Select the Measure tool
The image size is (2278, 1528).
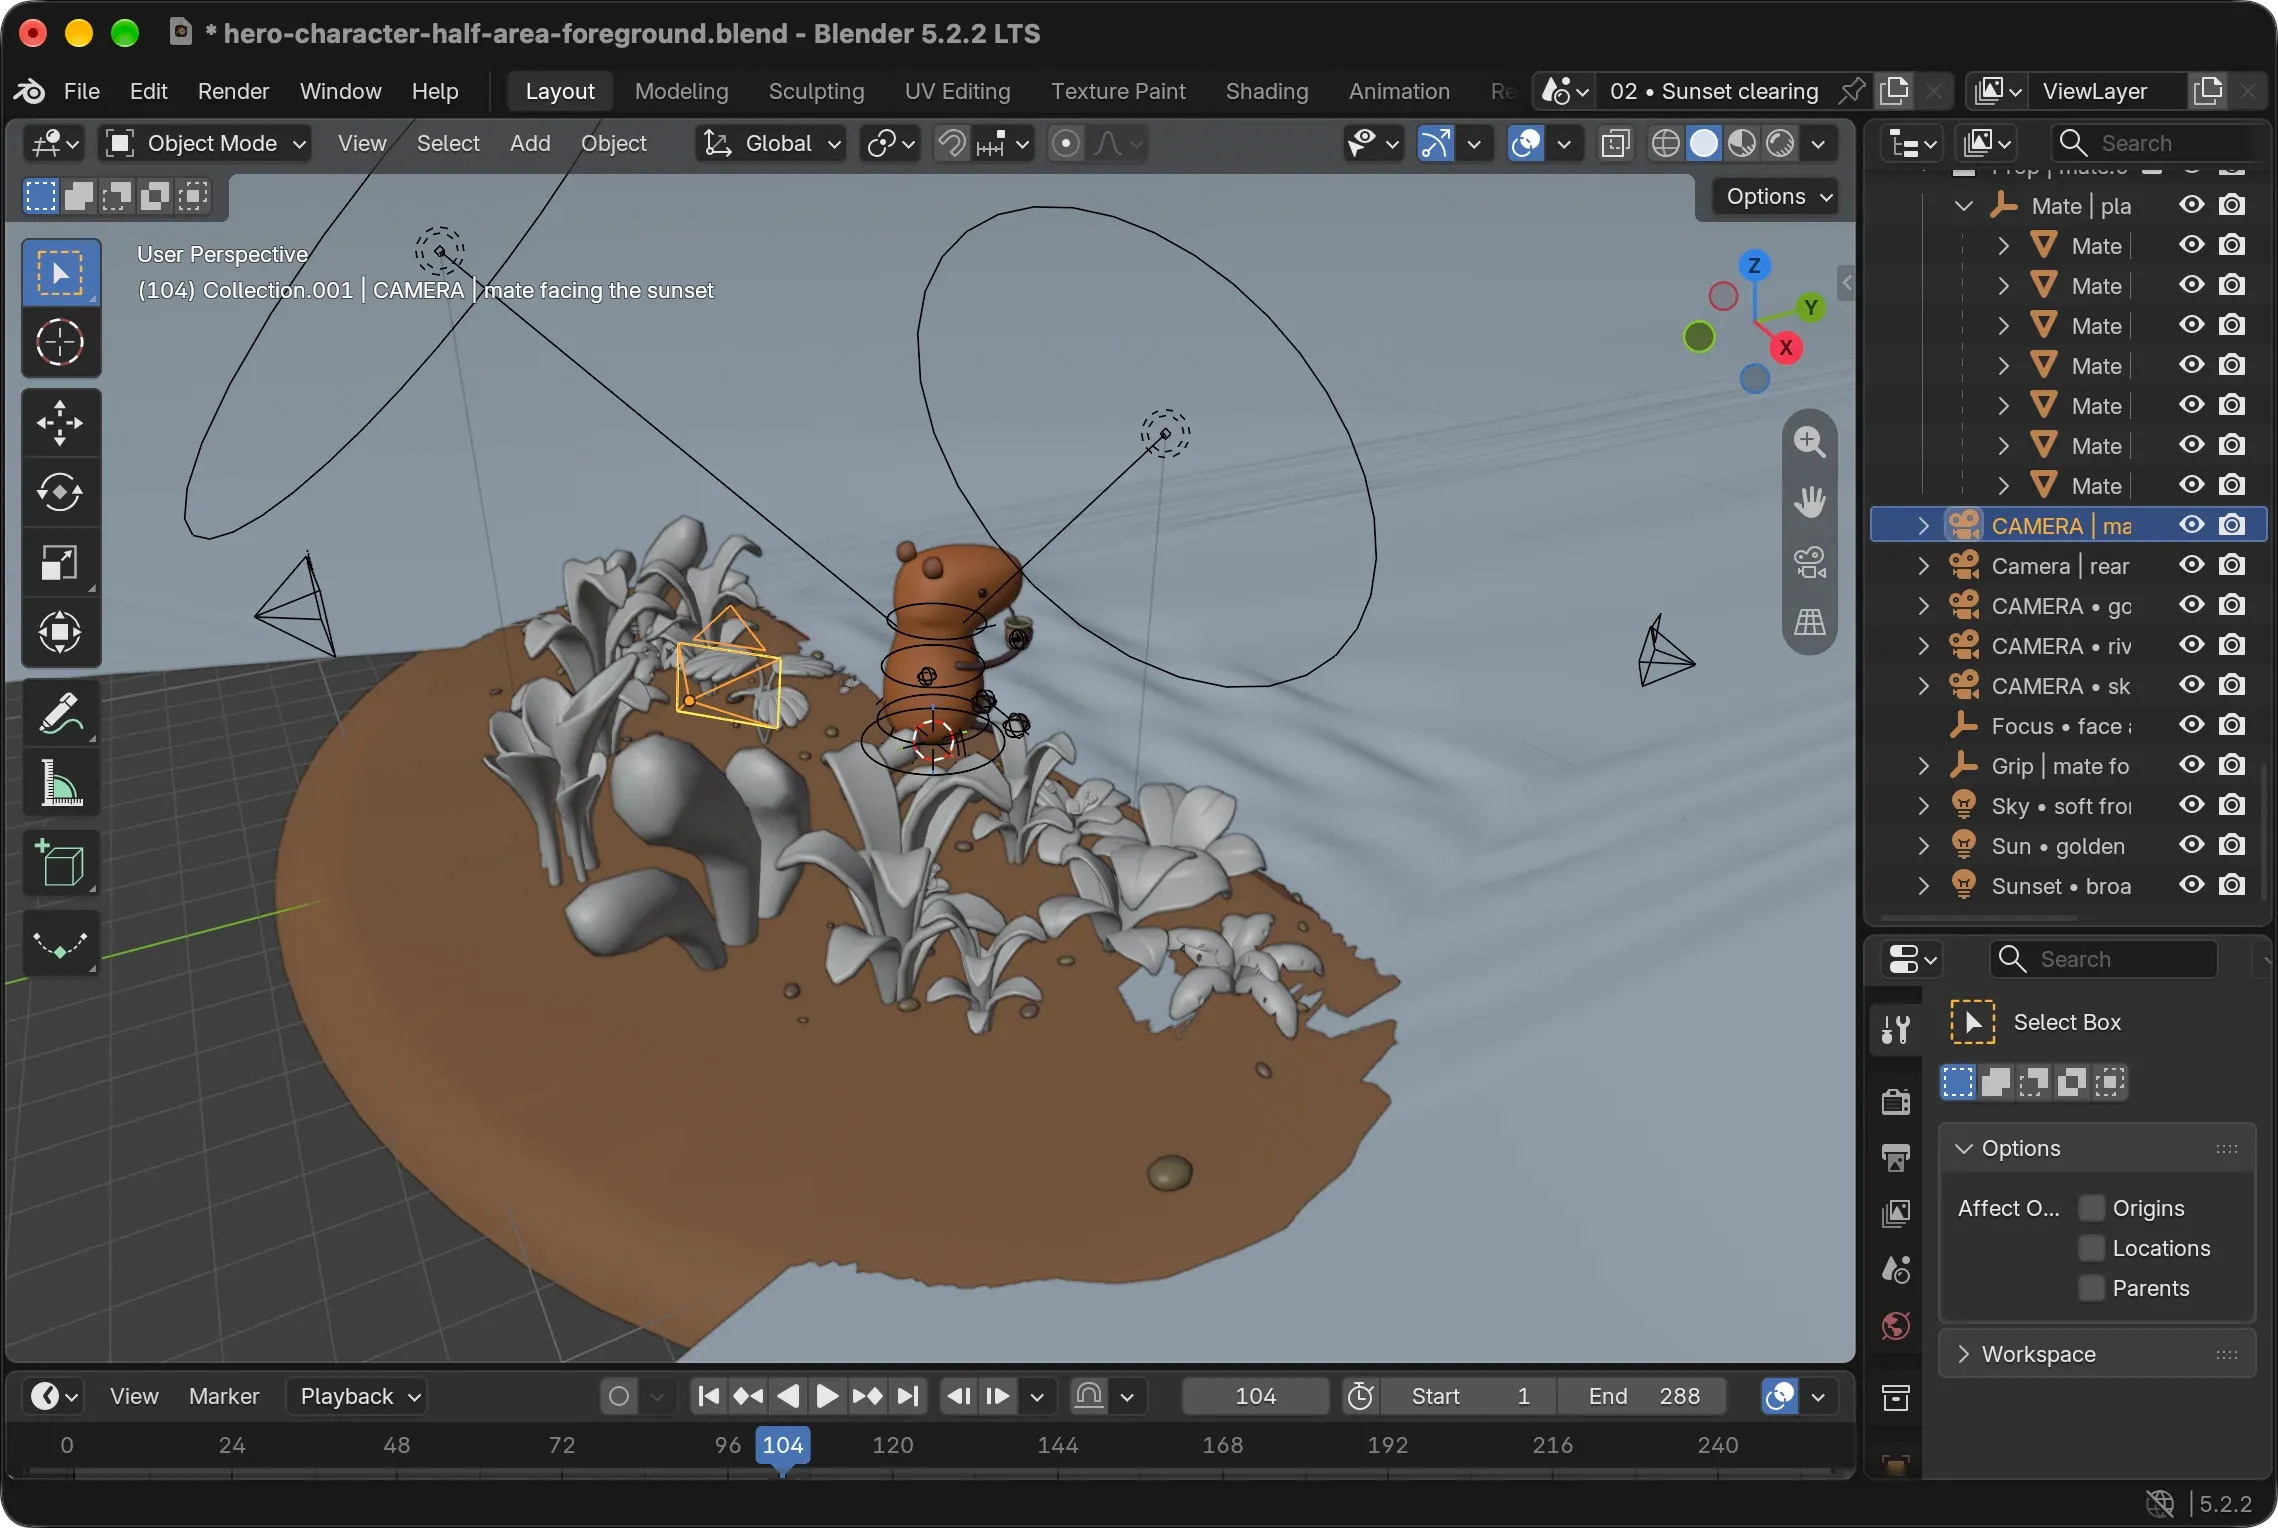[60, 783]
